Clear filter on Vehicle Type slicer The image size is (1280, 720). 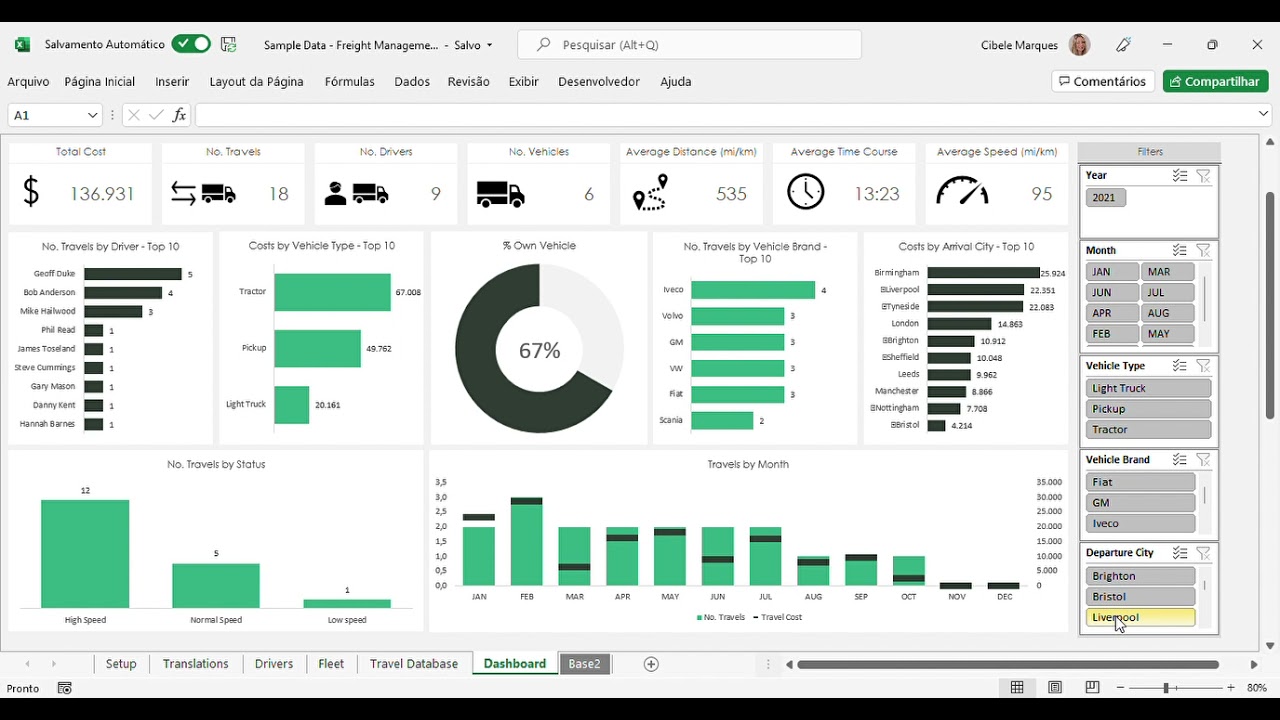(1204, 366)
